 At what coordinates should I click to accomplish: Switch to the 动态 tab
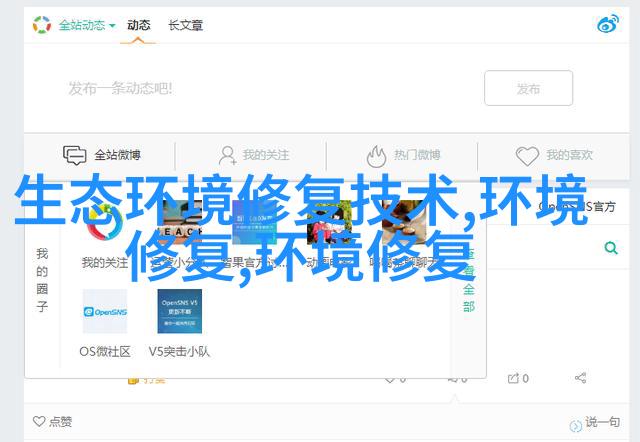138,25
